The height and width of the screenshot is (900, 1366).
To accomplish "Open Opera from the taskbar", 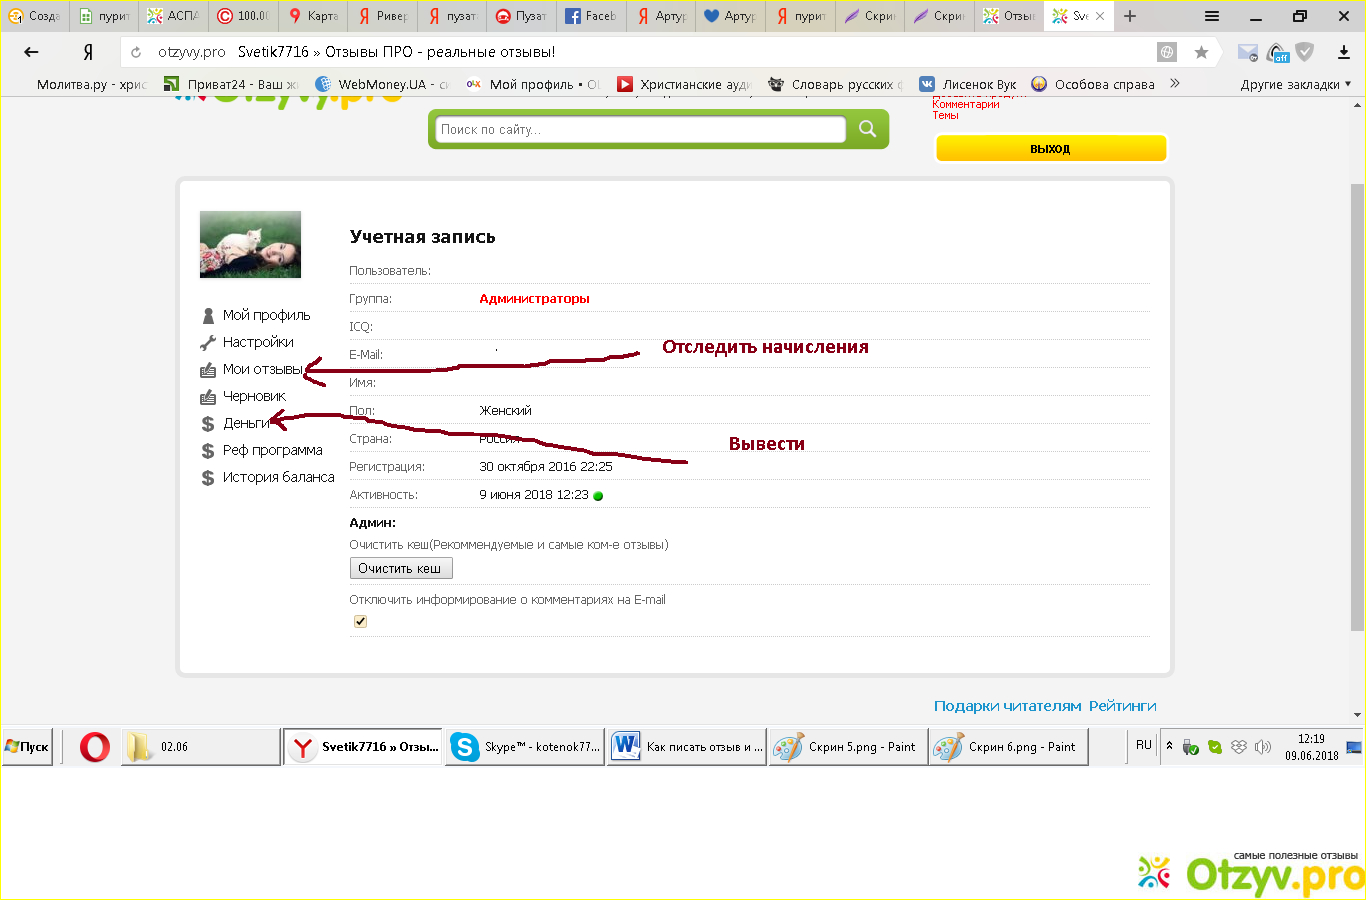I will [95, 747].
